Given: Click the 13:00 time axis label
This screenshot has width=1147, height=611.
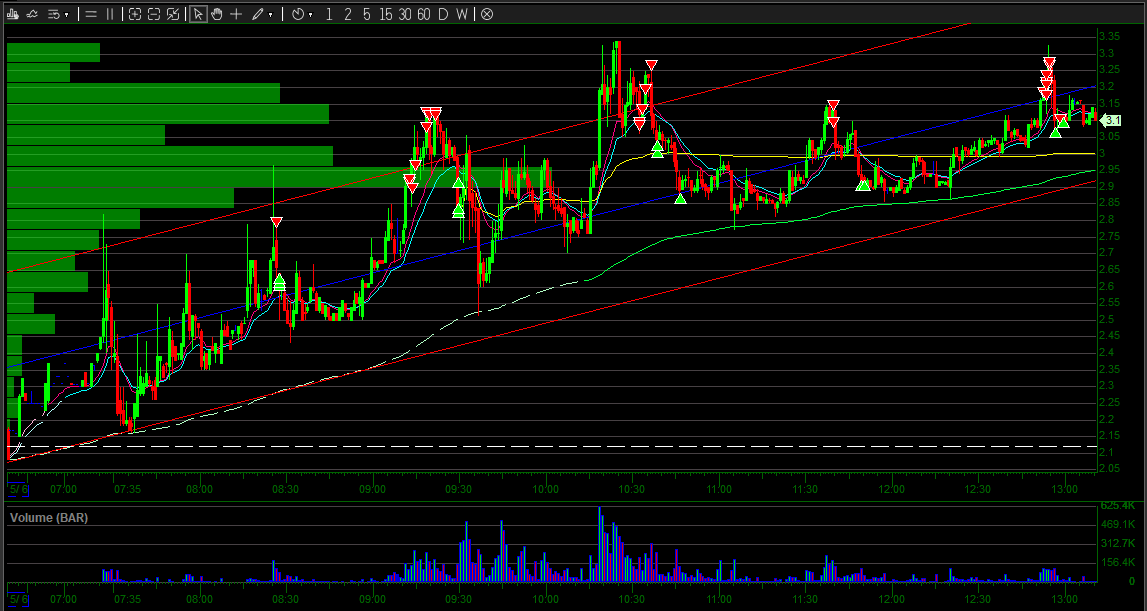Looking at the screenshot, I should 1064,490.
